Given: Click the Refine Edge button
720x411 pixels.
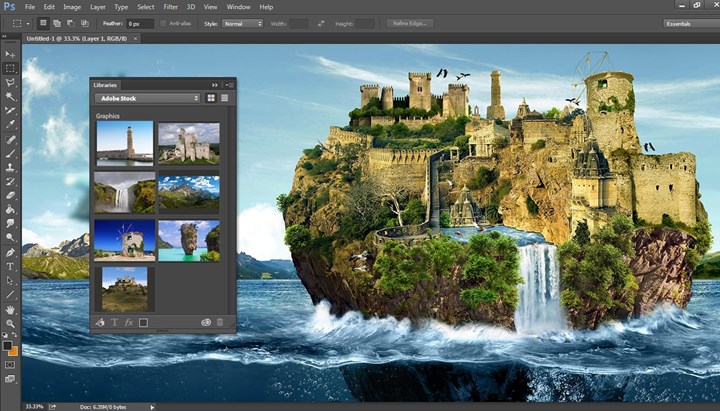Looking at the screenshot, I should click(x=411, y=22).
